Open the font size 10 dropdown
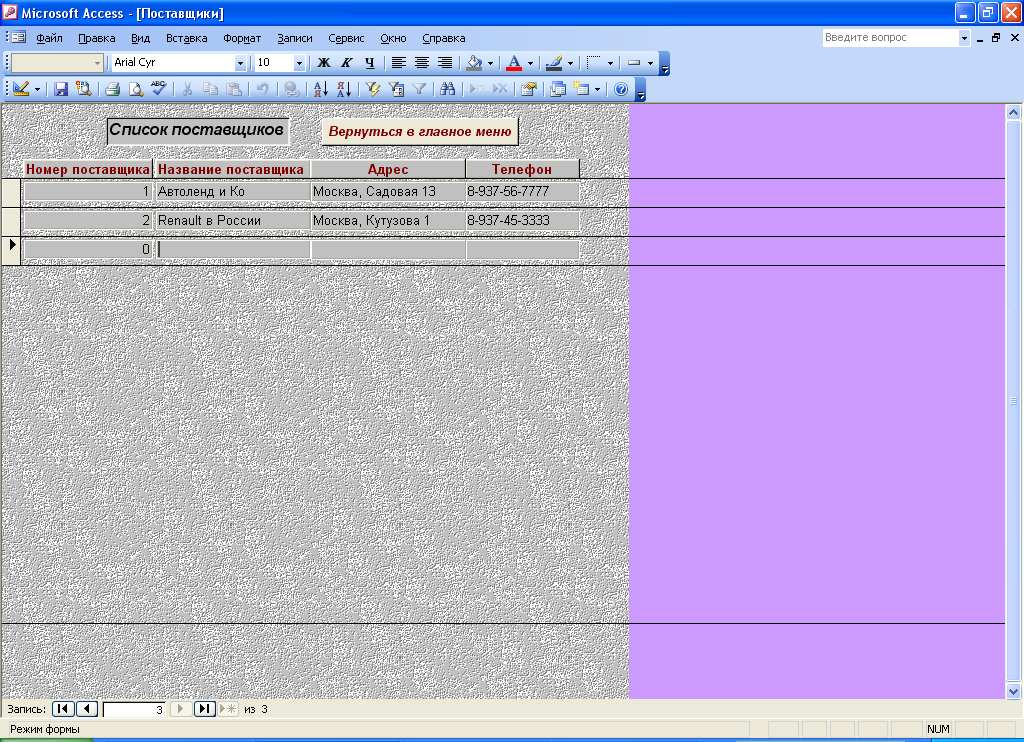The height and width of the screenshot is (742, 1024). 299,63
